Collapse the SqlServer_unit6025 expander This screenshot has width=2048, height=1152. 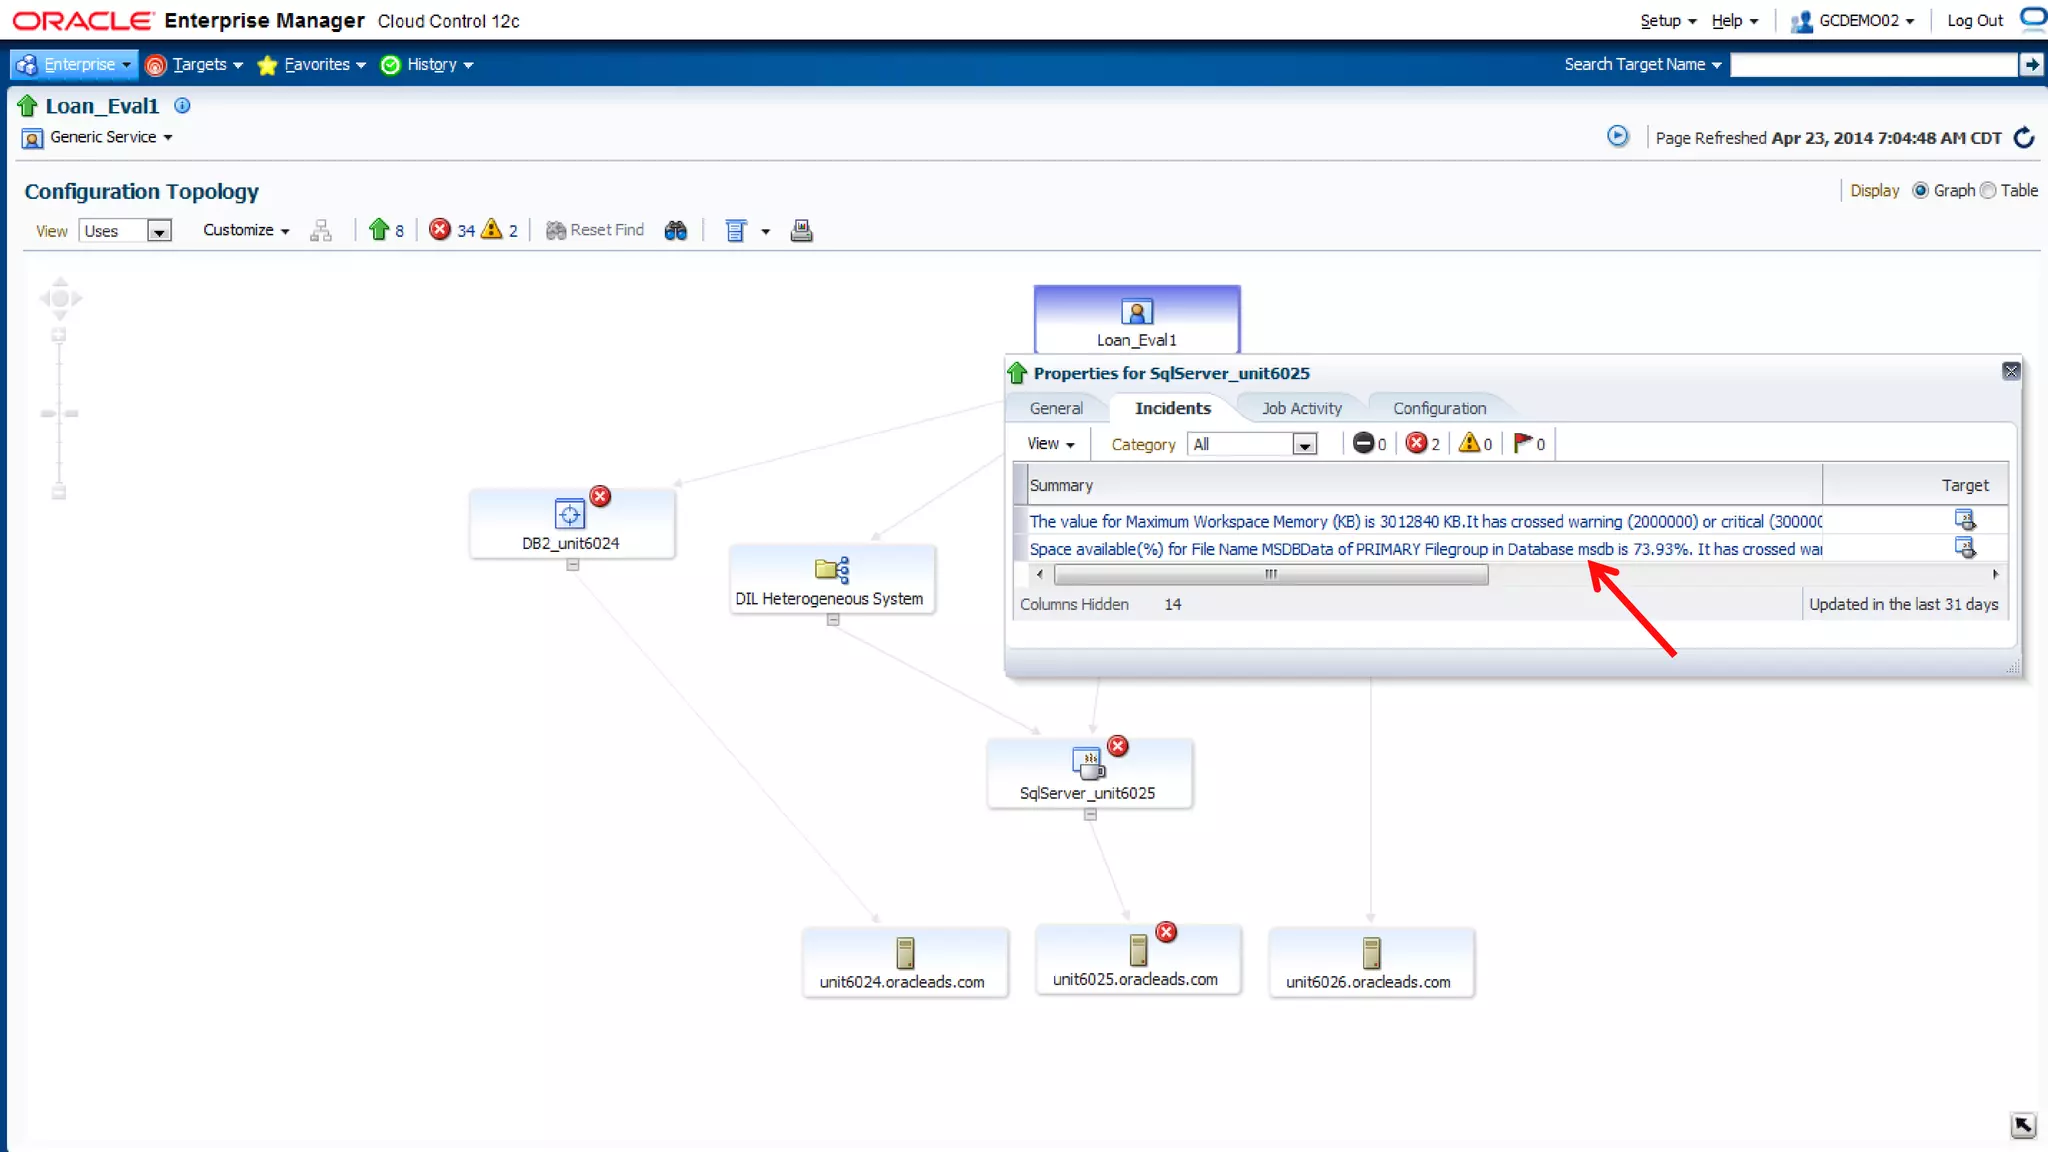[x=1091, y=815]
